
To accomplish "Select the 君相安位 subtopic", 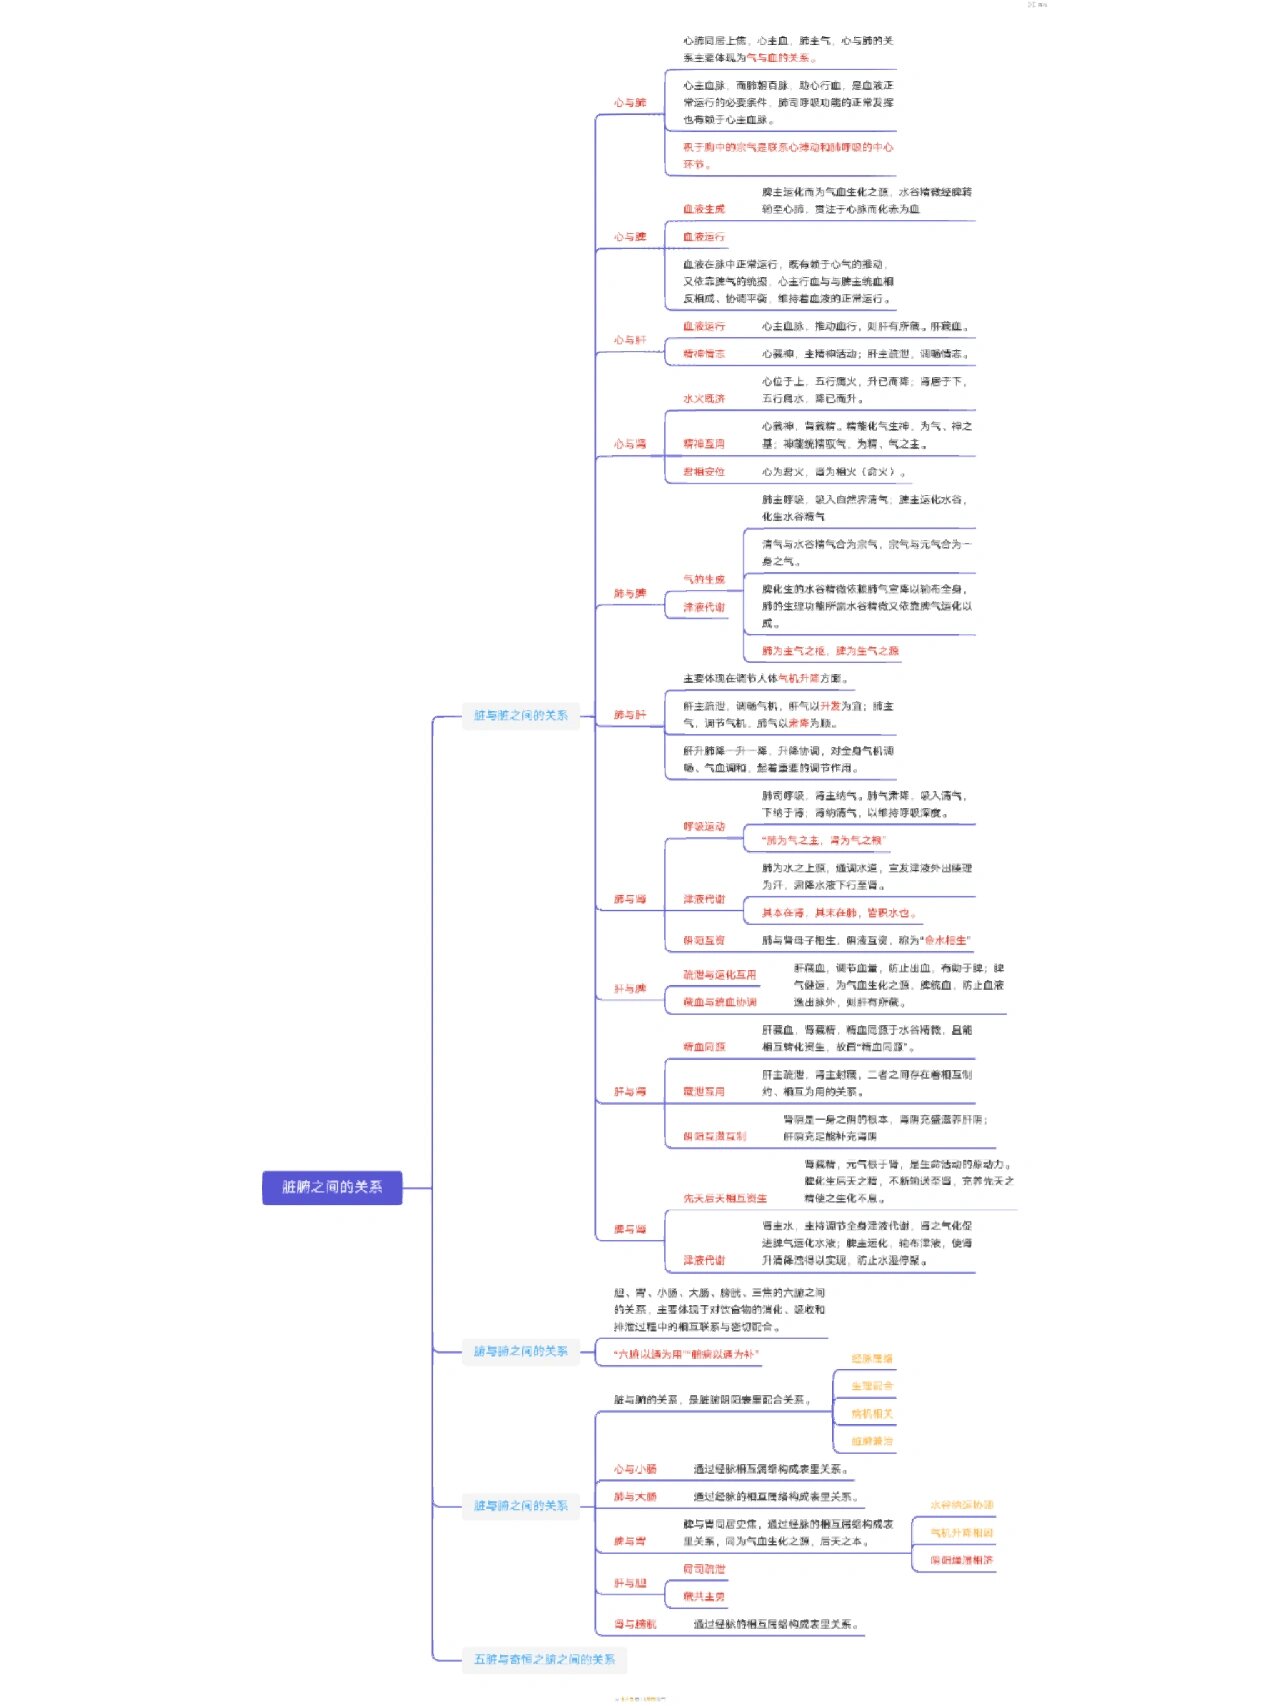I will pyautogui.click(x=704, y=472).
